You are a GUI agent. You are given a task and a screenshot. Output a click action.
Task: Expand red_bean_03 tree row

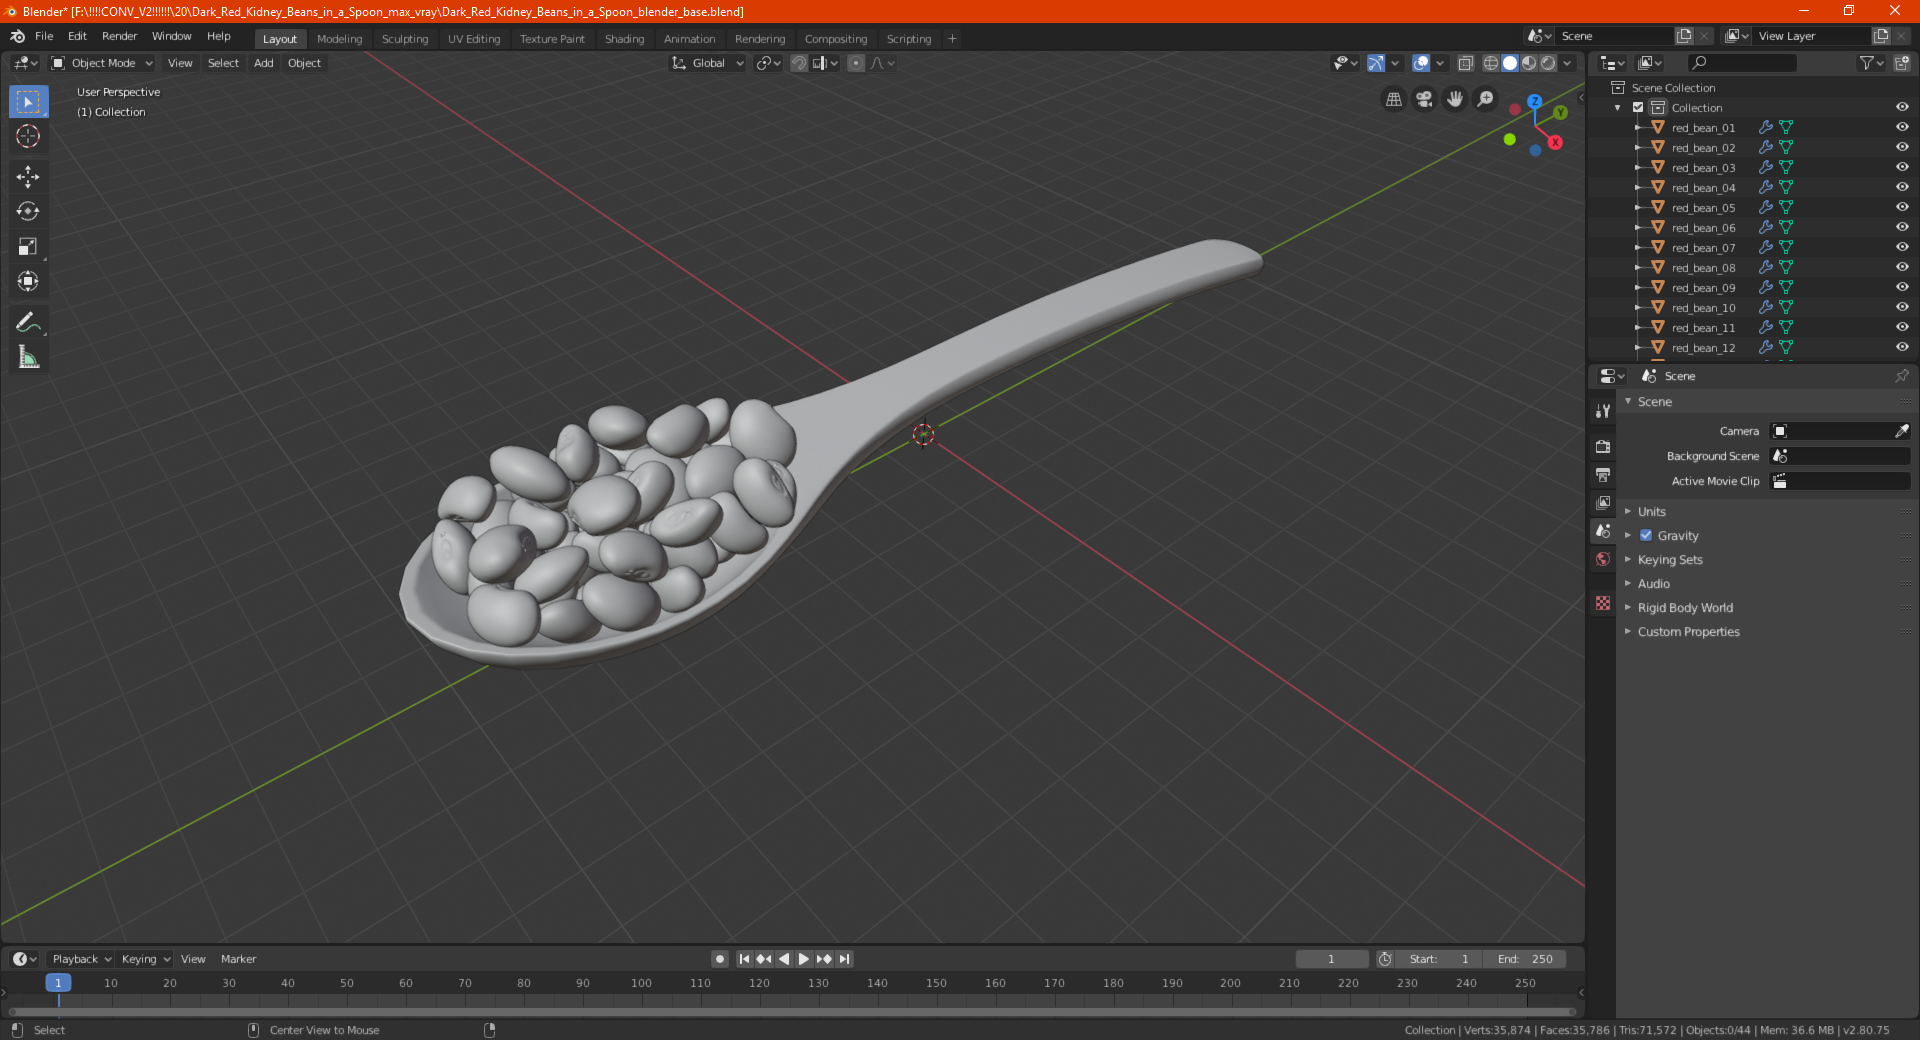click(x=1637, y=167)
